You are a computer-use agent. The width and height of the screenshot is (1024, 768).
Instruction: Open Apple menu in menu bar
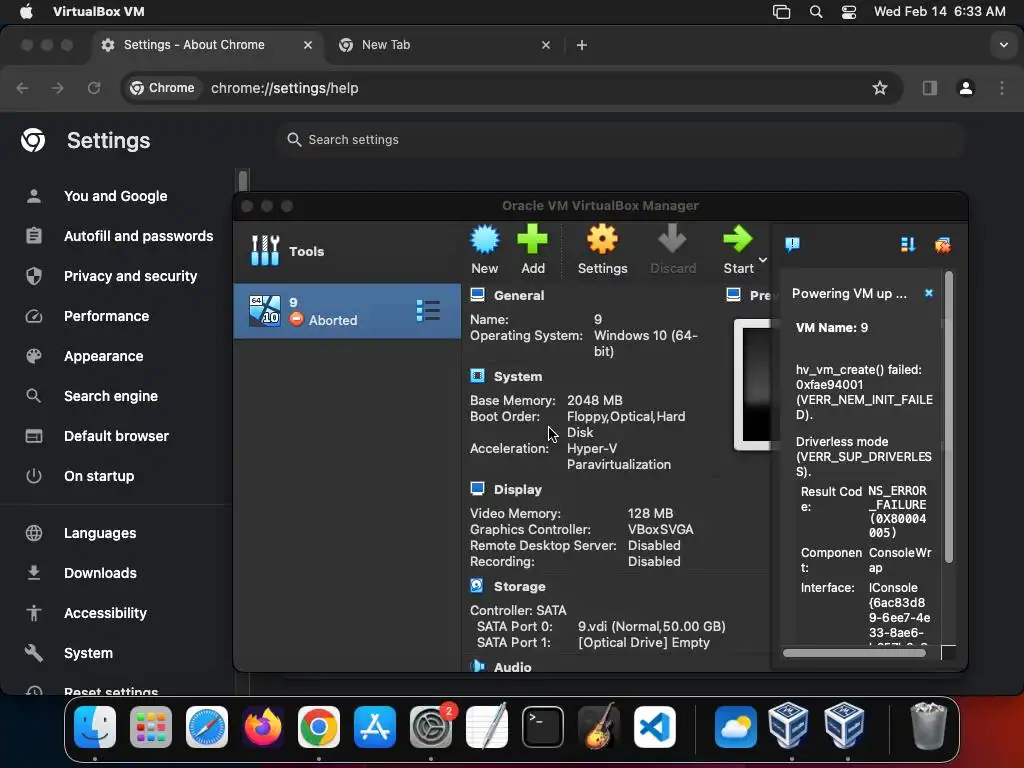coord(26,12)
